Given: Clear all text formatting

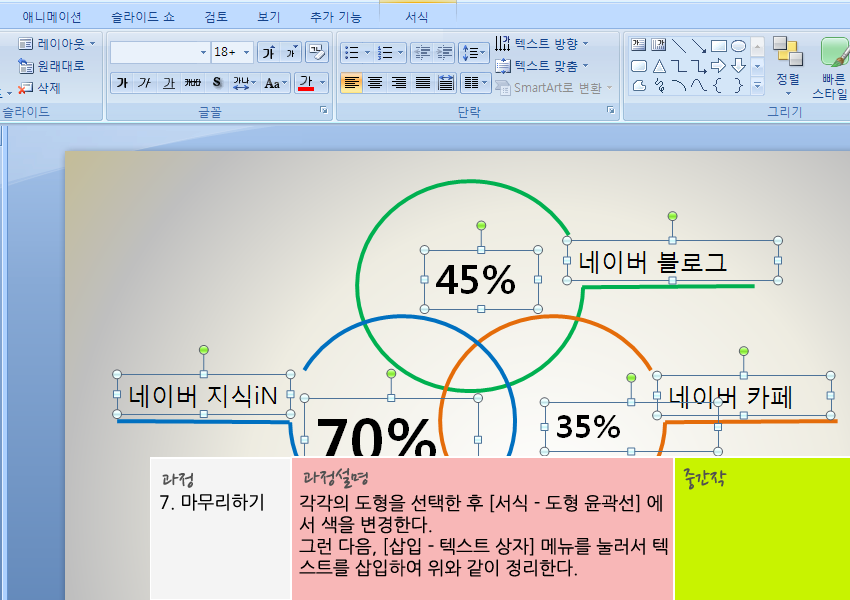Looking at the screenshot, I should coord(317,52).
